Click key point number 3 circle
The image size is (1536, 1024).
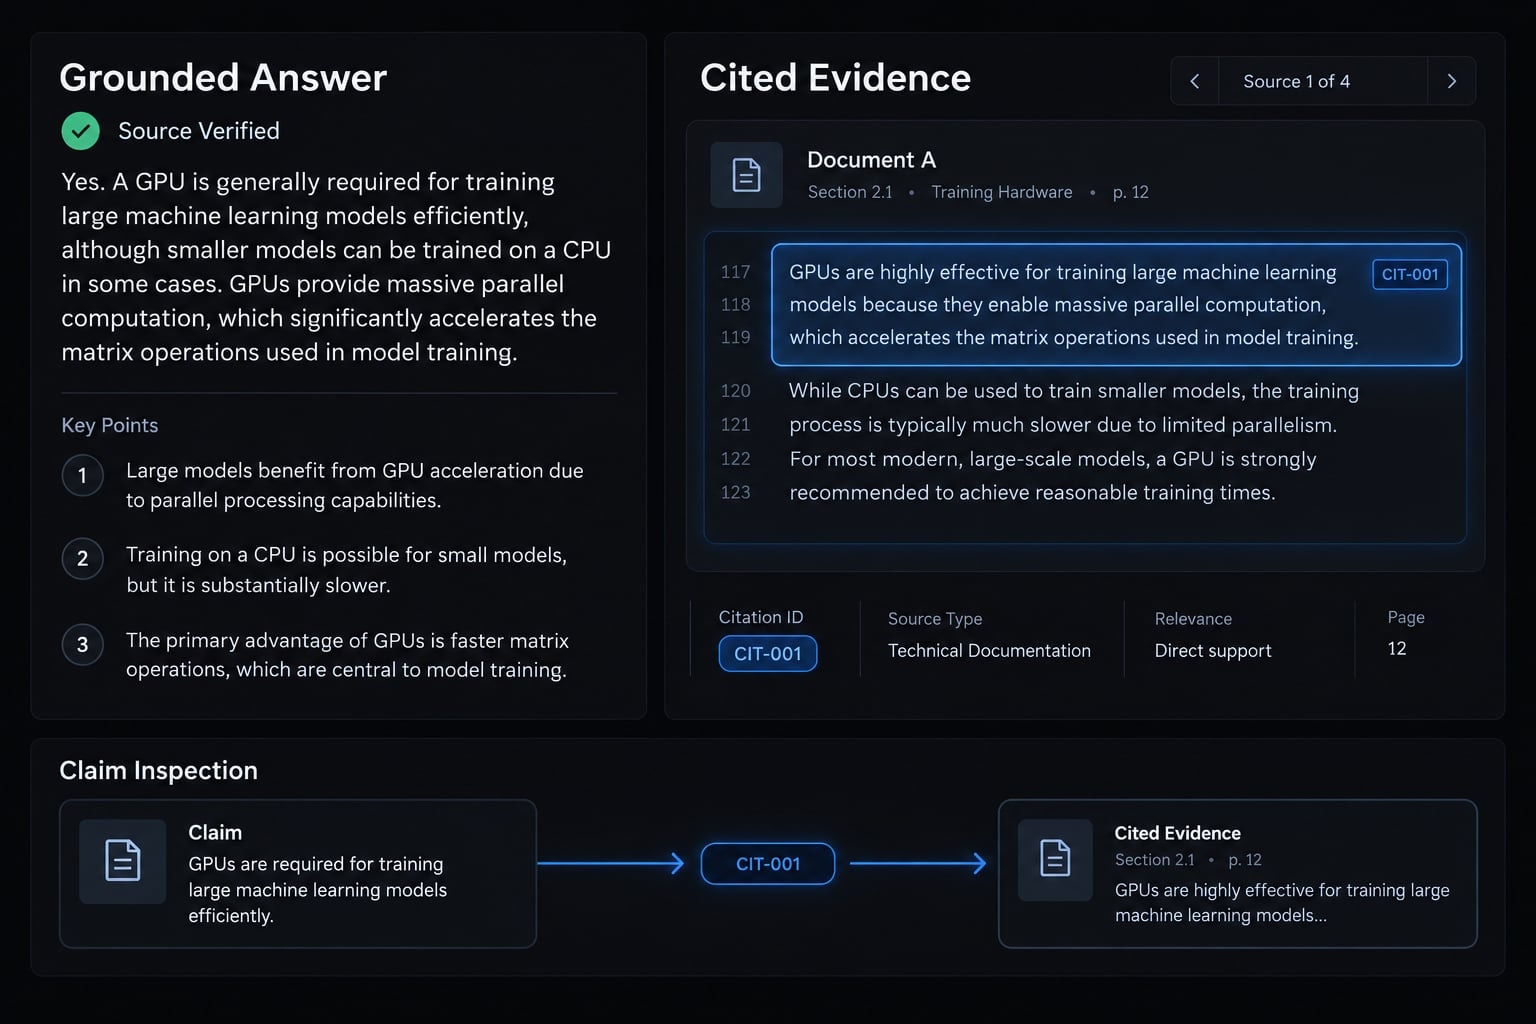83,645
